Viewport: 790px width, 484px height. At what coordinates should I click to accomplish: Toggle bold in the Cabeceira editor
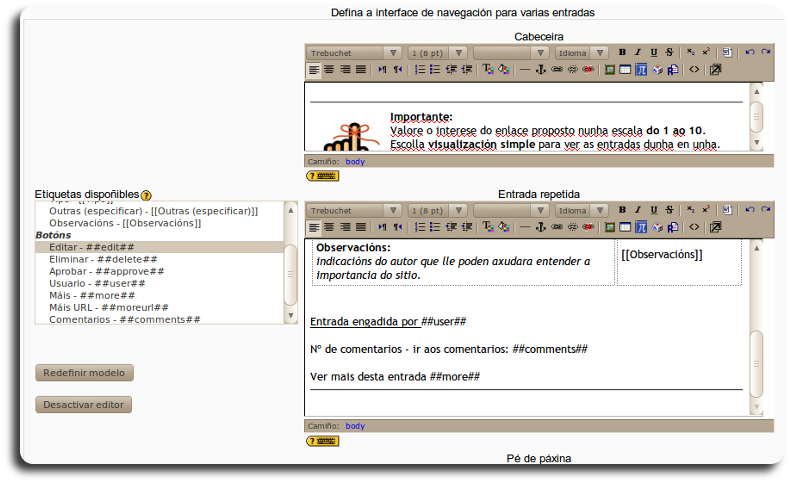[622, 52]
